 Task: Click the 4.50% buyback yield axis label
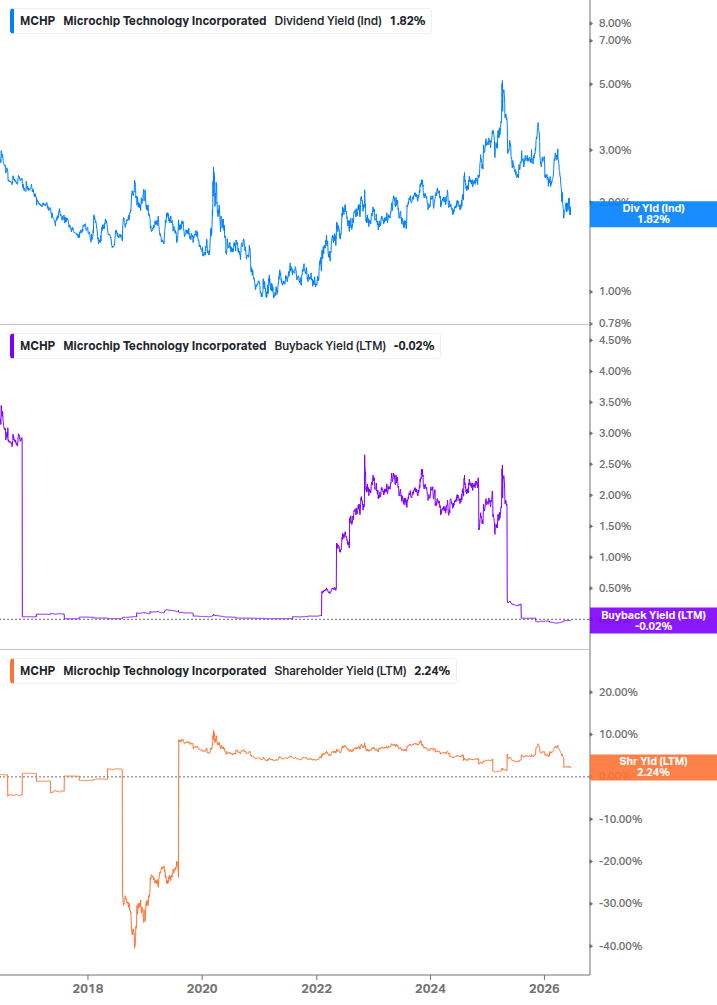point(615,340)
